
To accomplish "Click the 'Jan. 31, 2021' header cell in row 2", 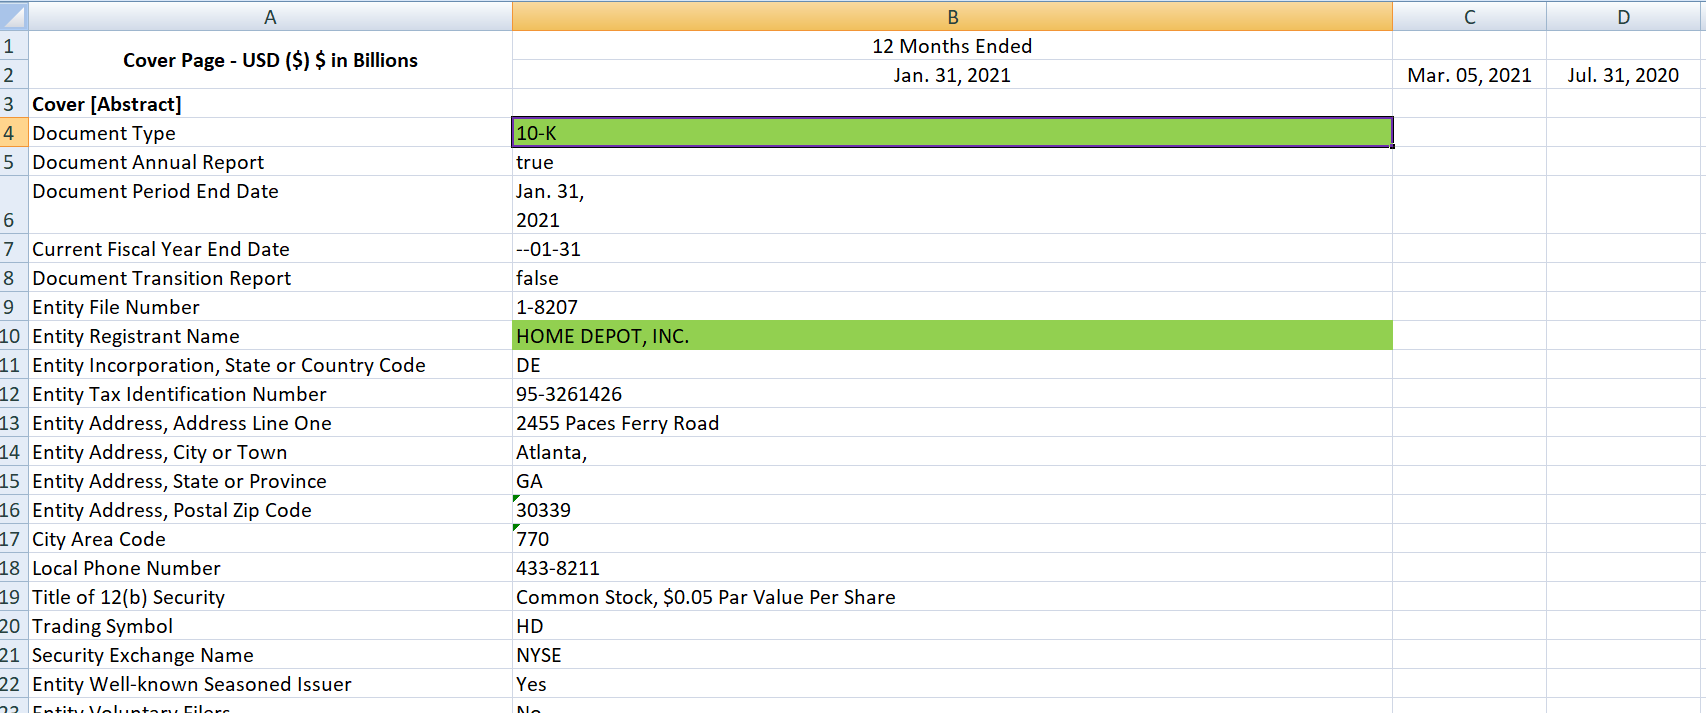I will pos(952,75).
